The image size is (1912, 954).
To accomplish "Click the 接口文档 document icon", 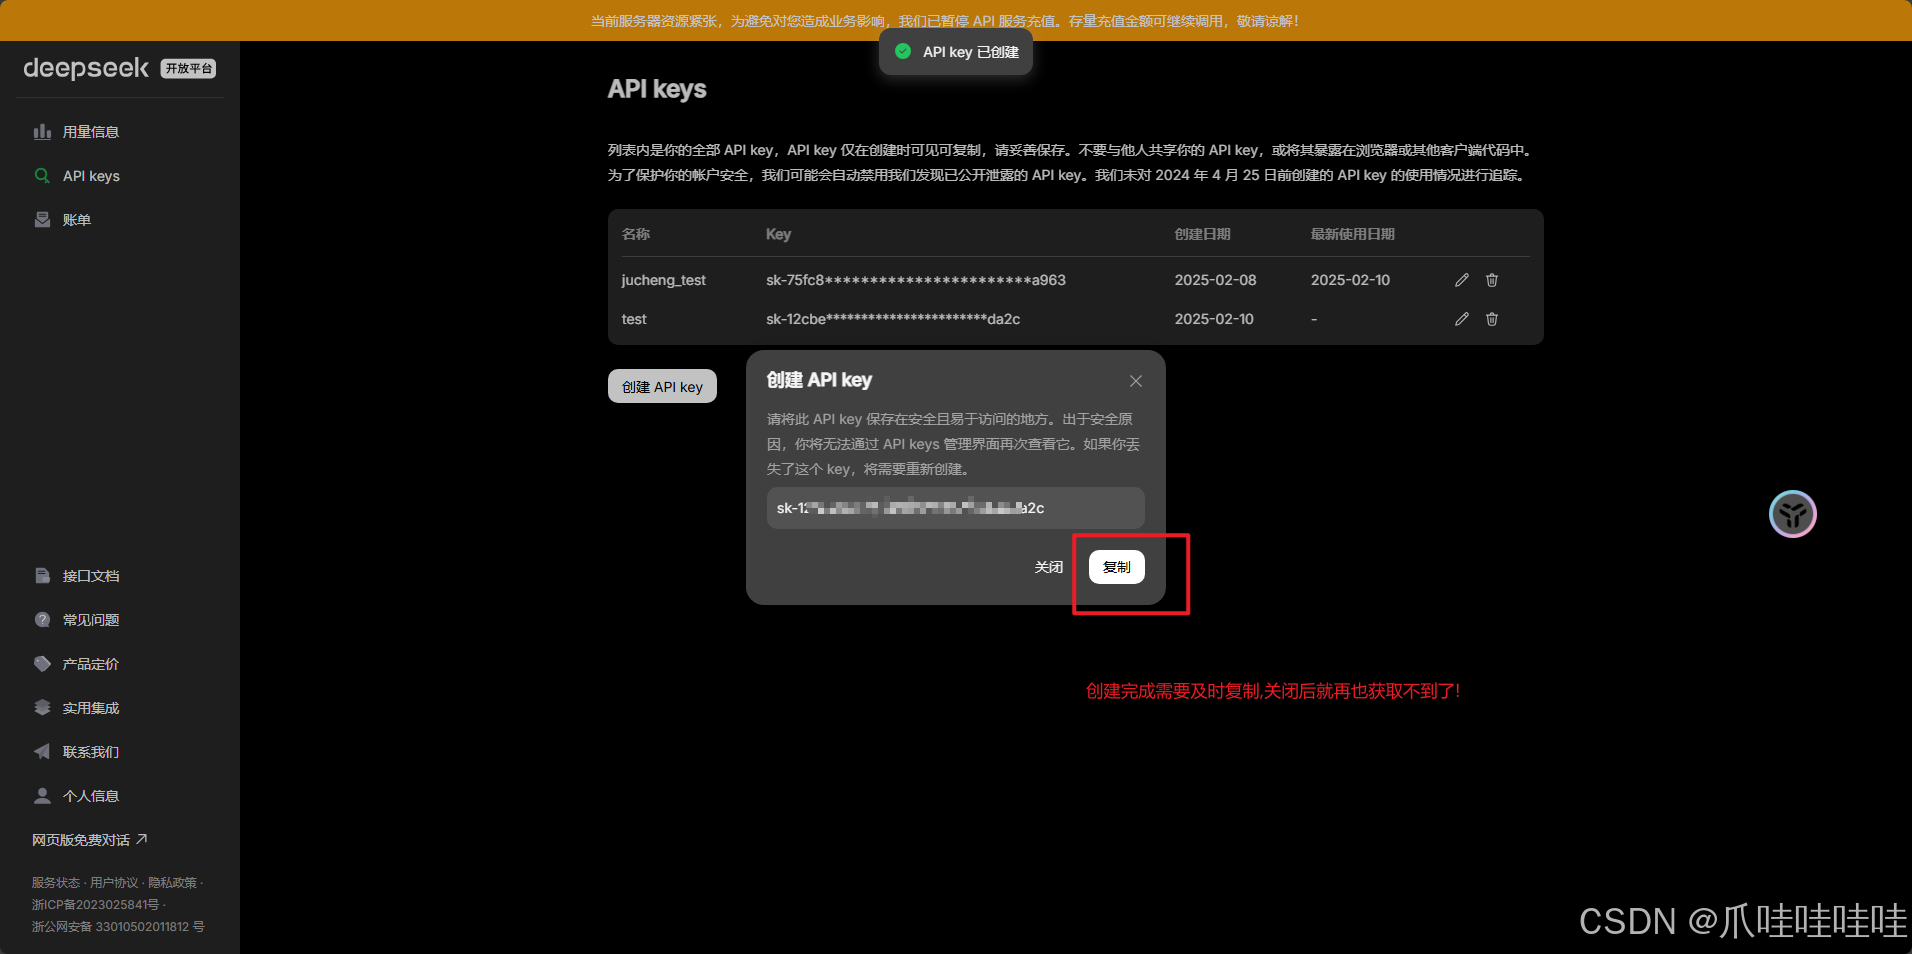I will [x=42, y=576].
